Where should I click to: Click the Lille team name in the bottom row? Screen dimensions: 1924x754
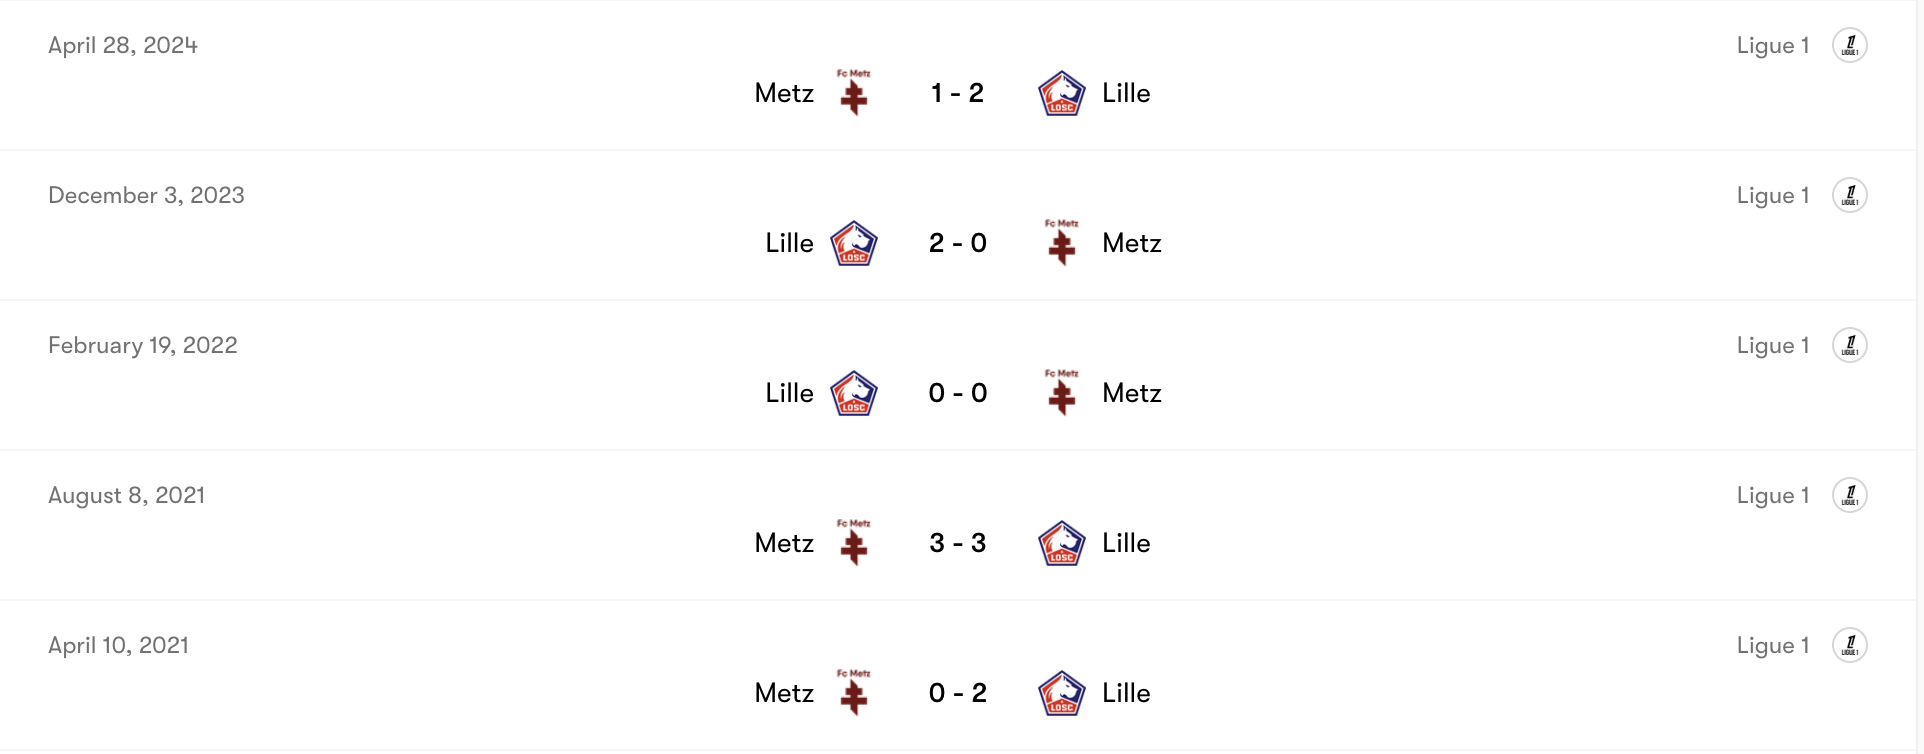click(x=1126, y=692)
